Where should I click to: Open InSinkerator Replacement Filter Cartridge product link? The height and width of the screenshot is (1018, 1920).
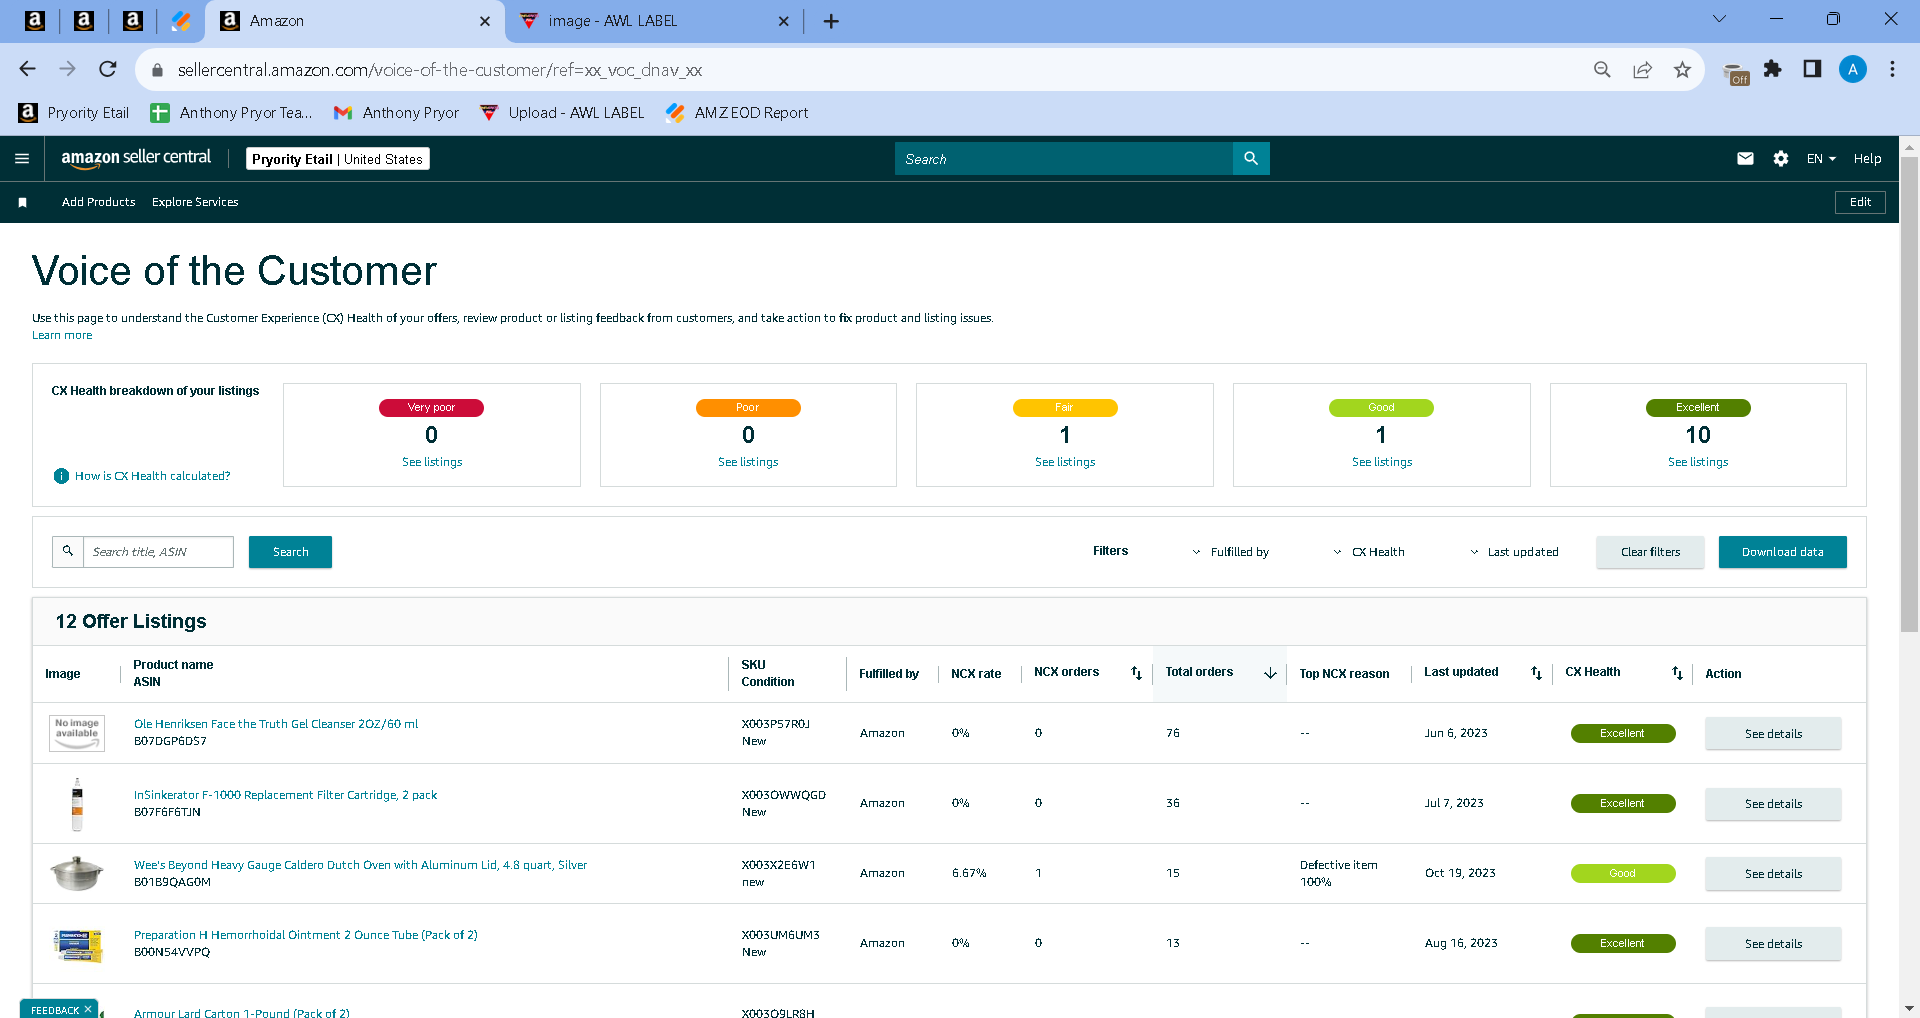coord(286,795)
